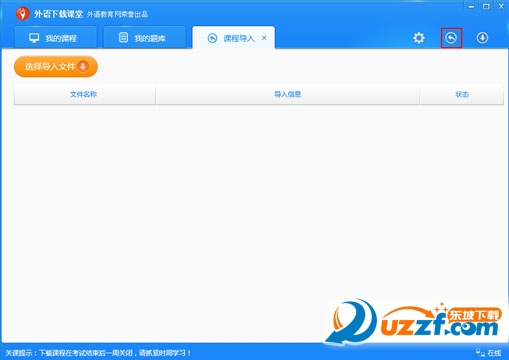Click the 在线 status text
The height and width of the screenshot is (360, 509).
pyautogui.click(x=494, y=353)
